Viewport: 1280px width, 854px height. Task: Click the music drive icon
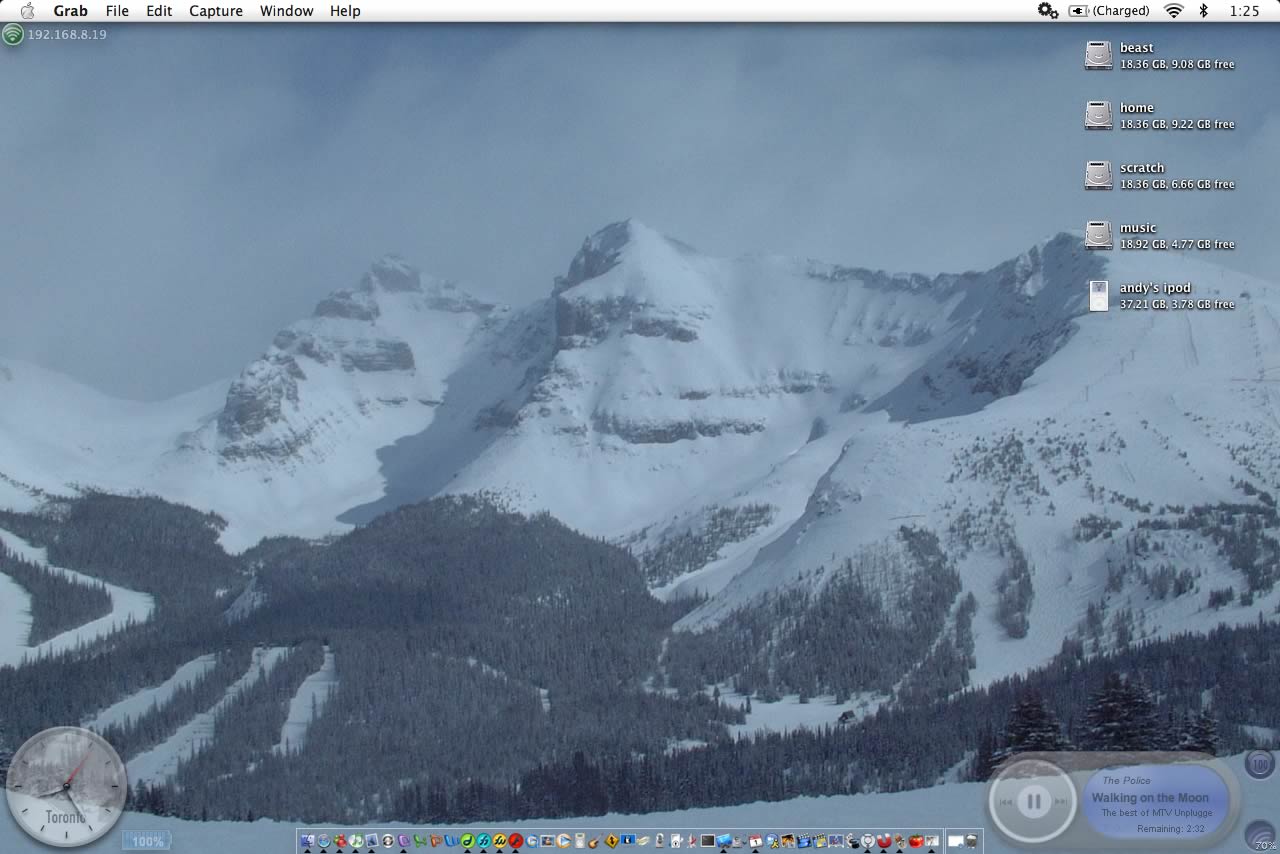point(1098,235)
